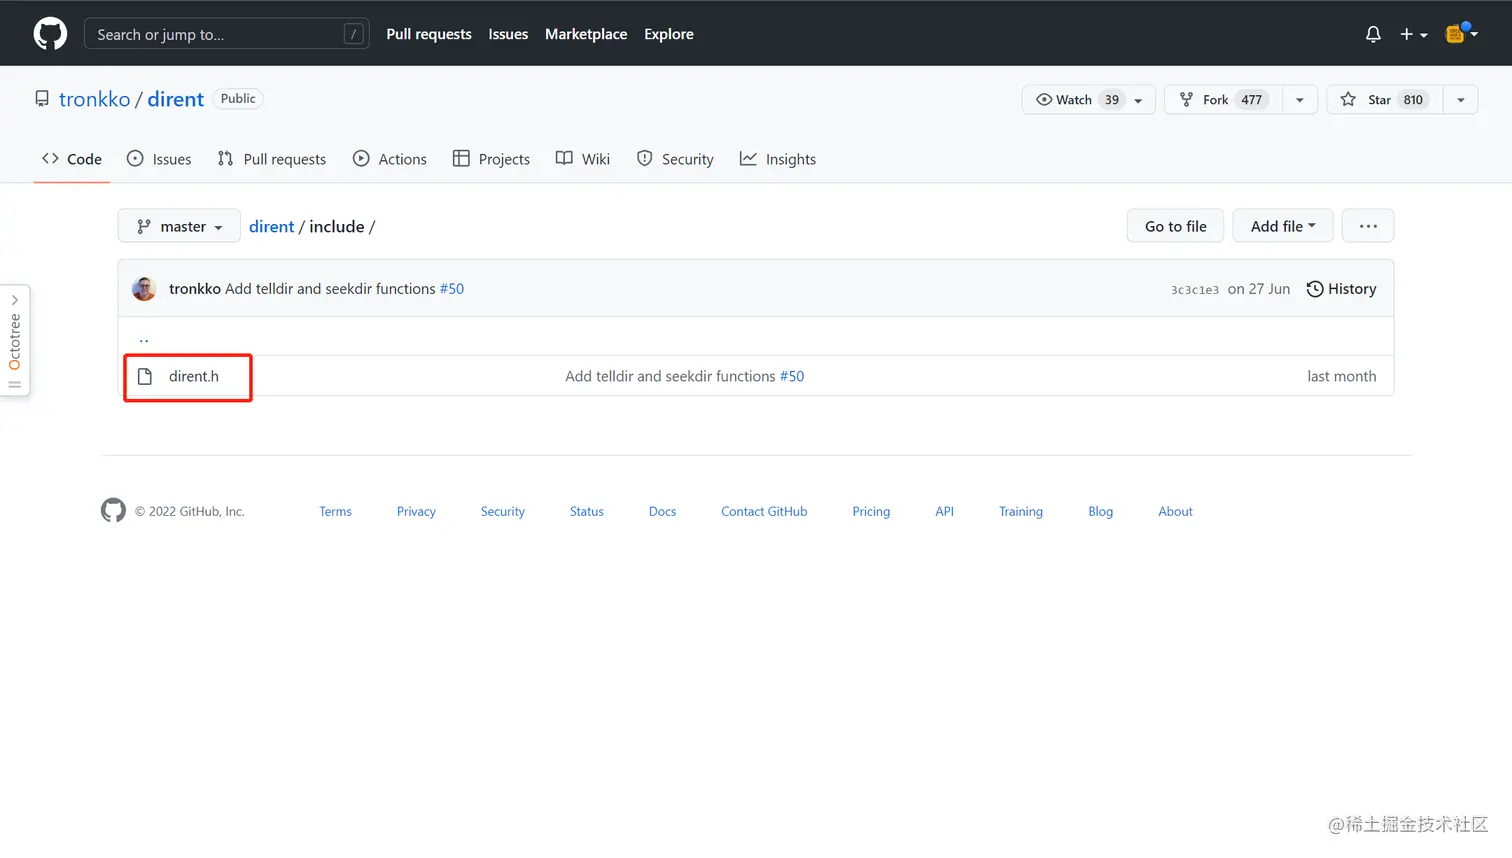Open Issues in top navigation bar

[508, 34]
